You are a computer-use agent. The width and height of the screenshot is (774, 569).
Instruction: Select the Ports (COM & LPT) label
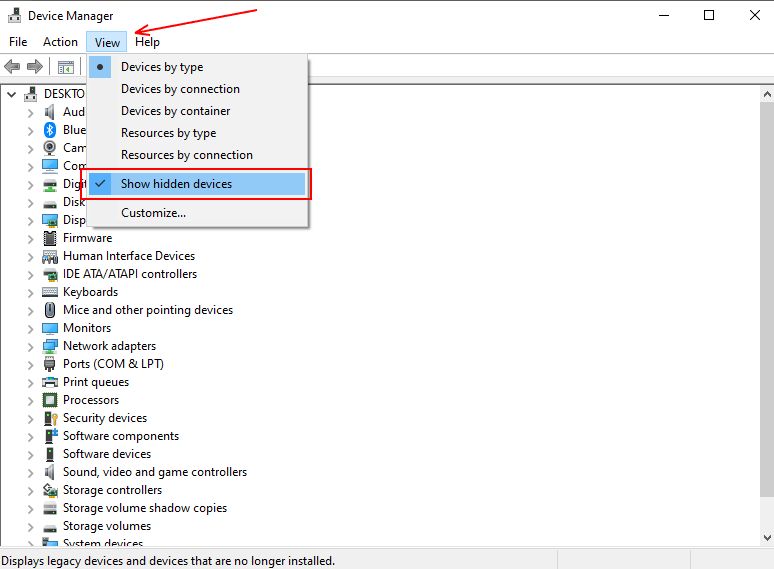click(x=113, y=364)
